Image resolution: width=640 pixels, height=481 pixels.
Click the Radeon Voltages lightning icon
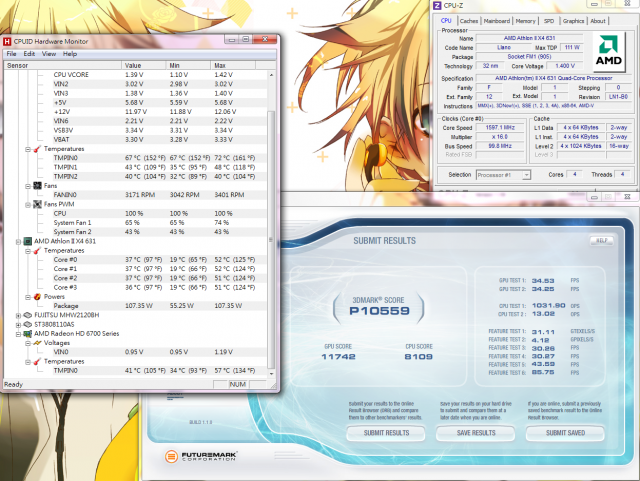[x=37, y=343]
